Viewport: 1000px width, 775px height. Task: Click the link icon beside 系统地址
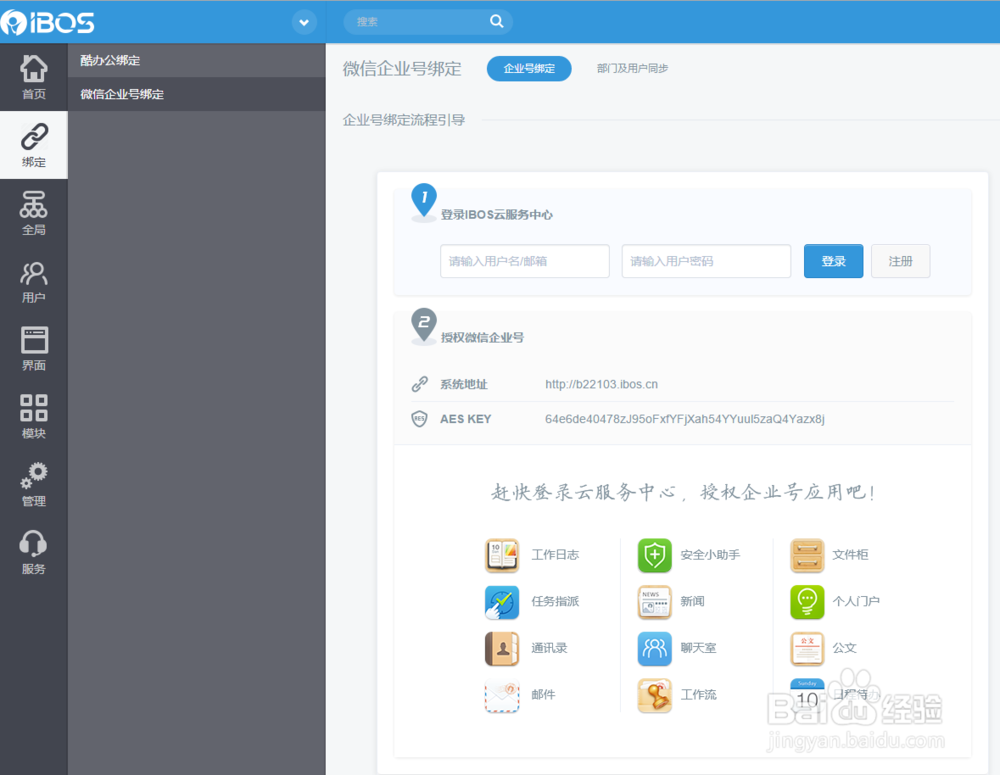coord(419,384)
